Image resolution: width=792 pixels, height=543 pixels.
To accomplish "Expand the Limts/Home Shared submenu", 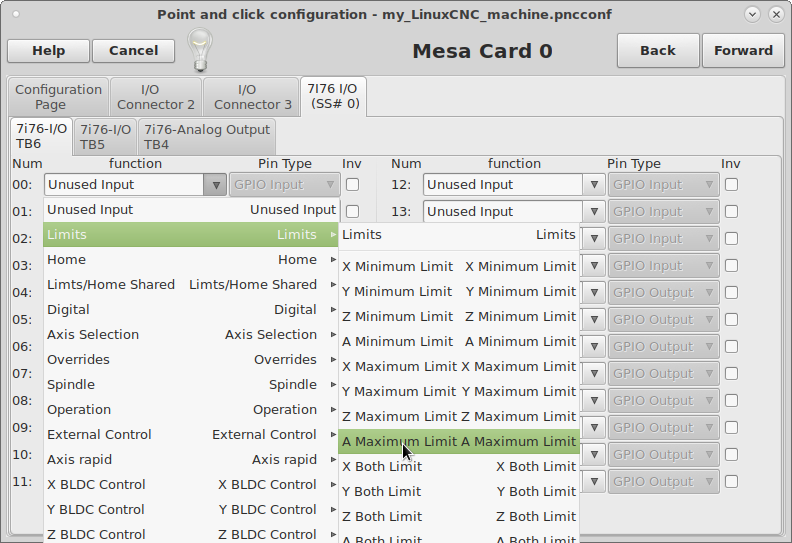I will coord(191,285).
